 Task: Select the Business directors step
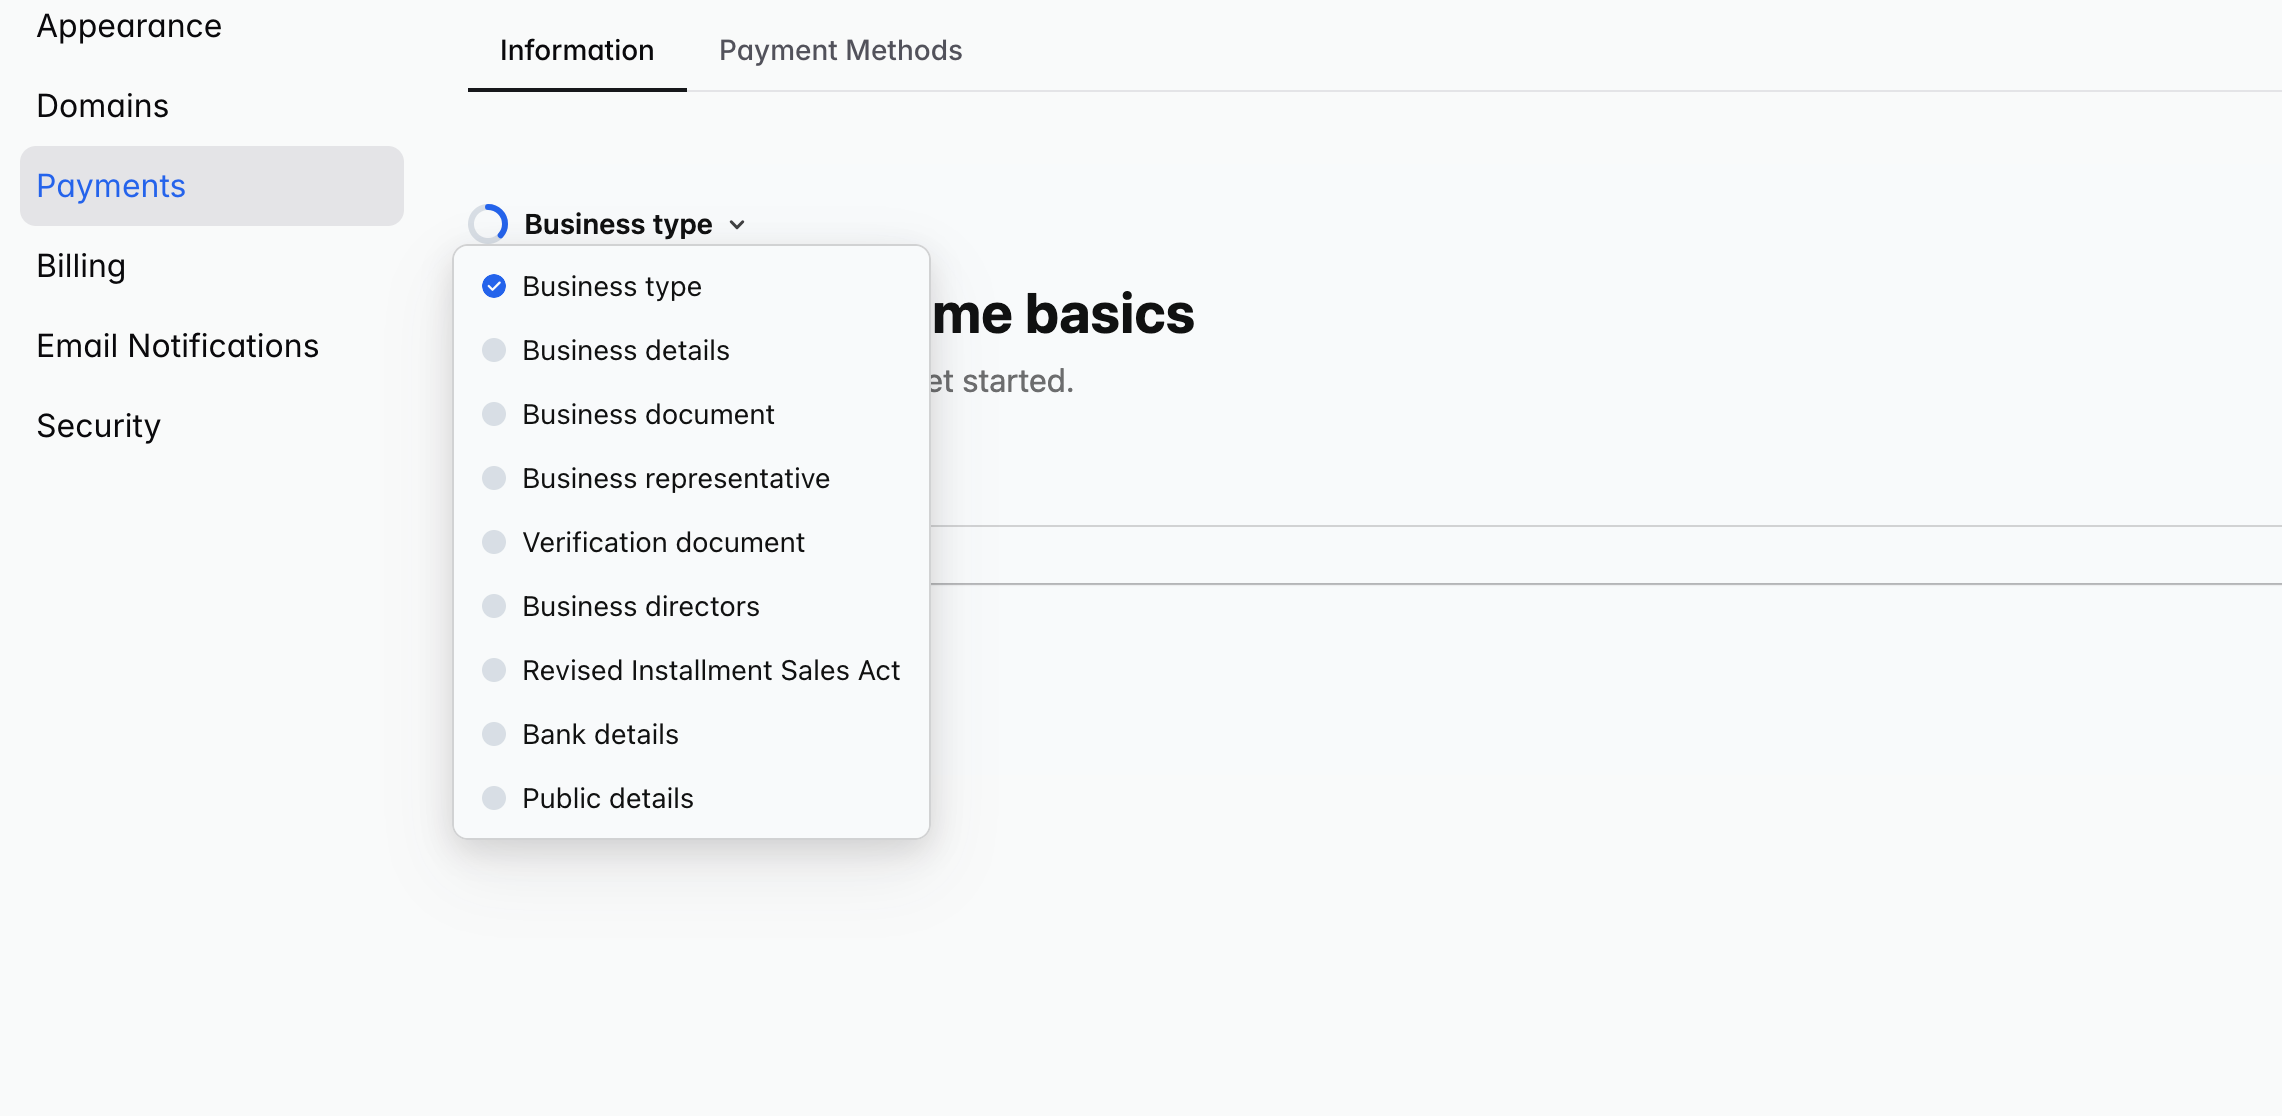tap(641, 606)
